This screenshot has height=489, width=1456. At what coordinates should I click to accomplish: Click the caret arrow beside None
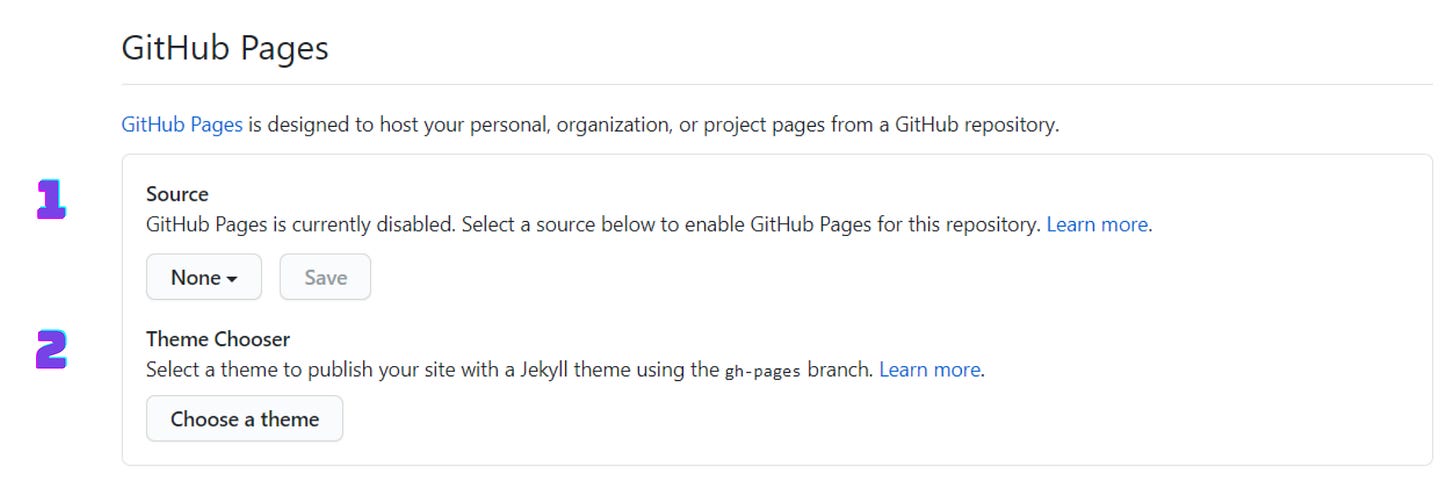click(232, 280)
